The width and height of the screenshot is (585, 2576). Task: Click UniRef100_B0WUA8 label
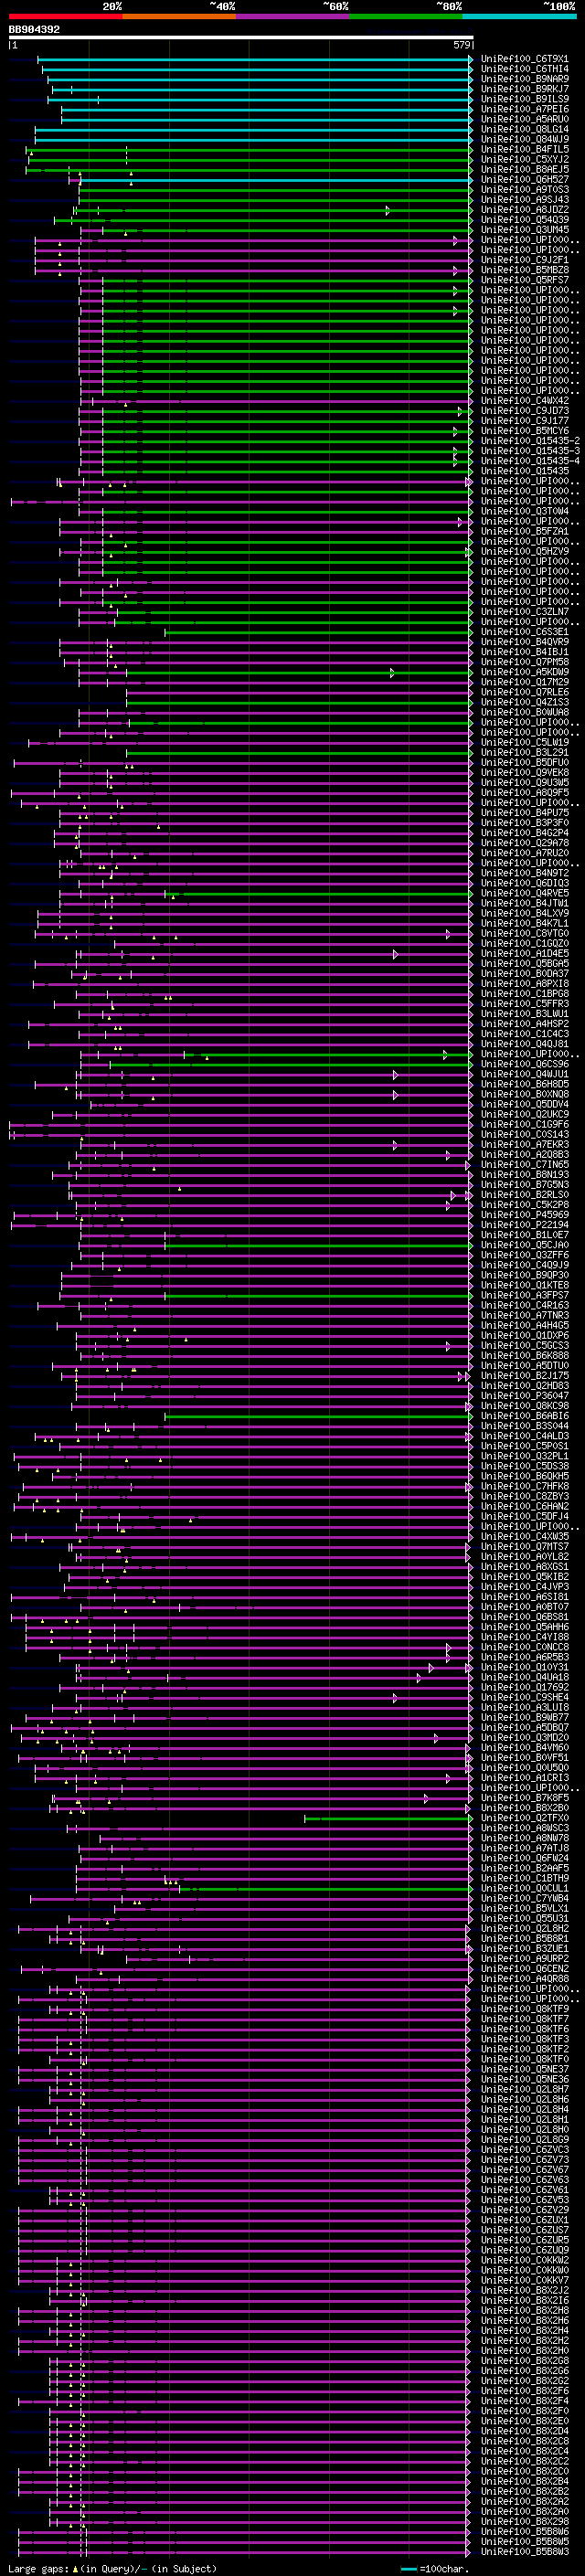click(x=524, y=712)
